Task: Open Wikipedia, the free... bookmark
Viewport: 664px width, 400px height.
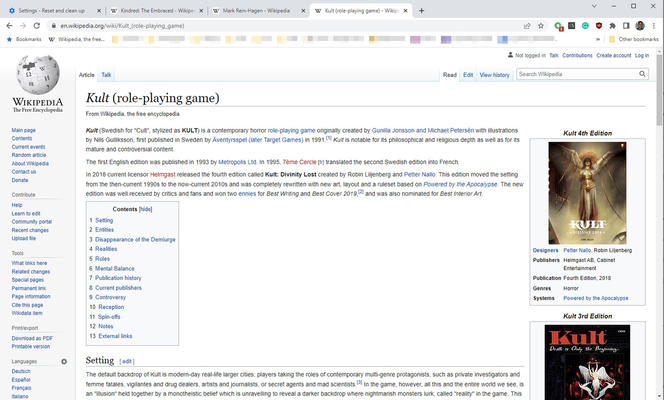Action: (77, 39)
